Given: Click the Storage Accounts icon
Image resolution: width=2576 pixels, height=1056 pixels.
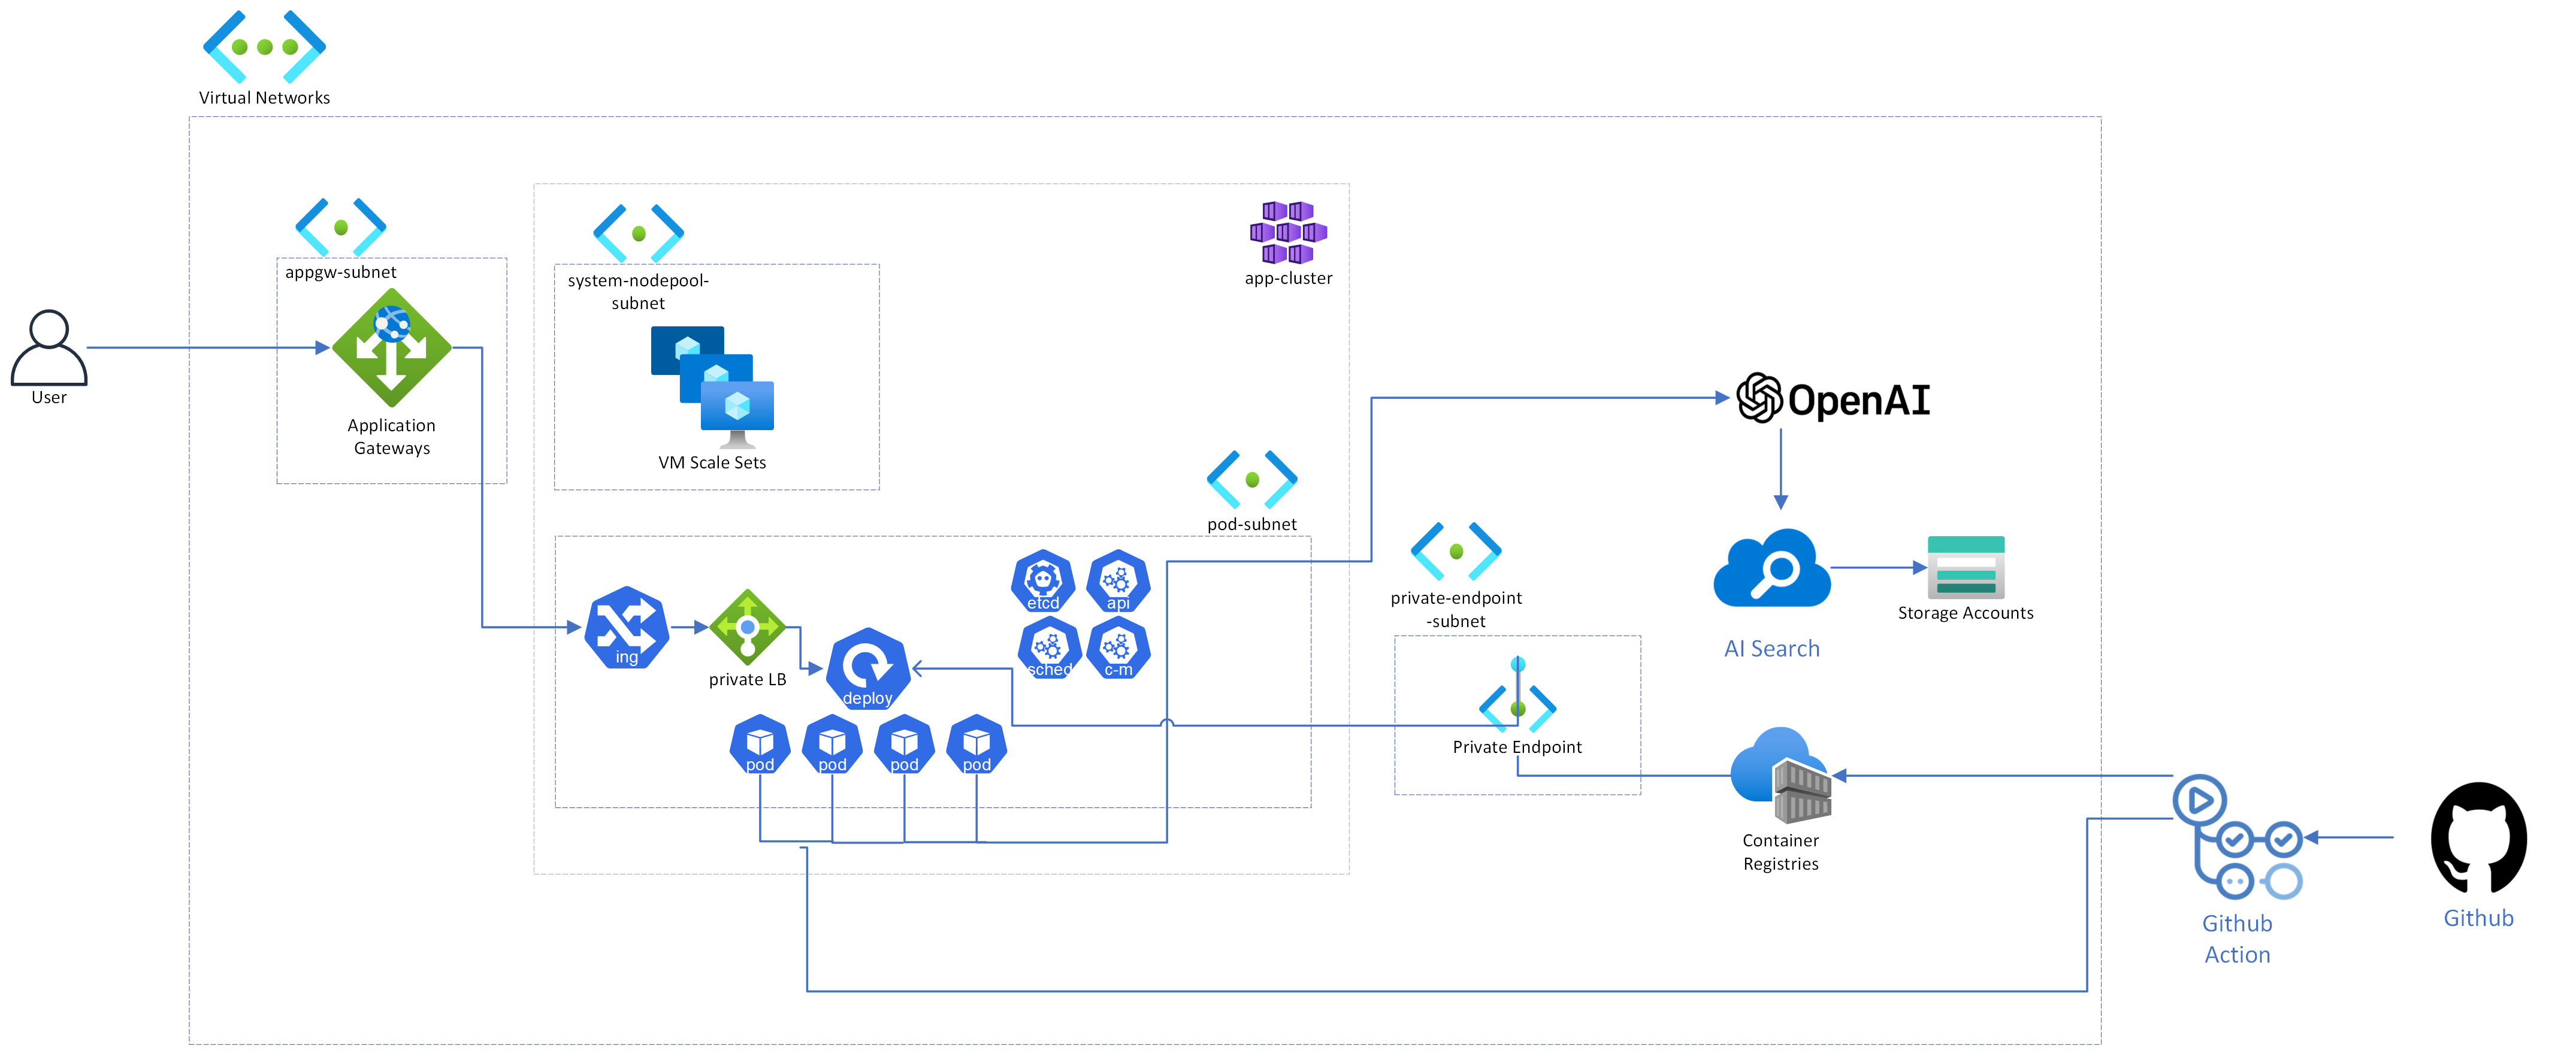Looking at the screenshot, I should [1965, 567].
